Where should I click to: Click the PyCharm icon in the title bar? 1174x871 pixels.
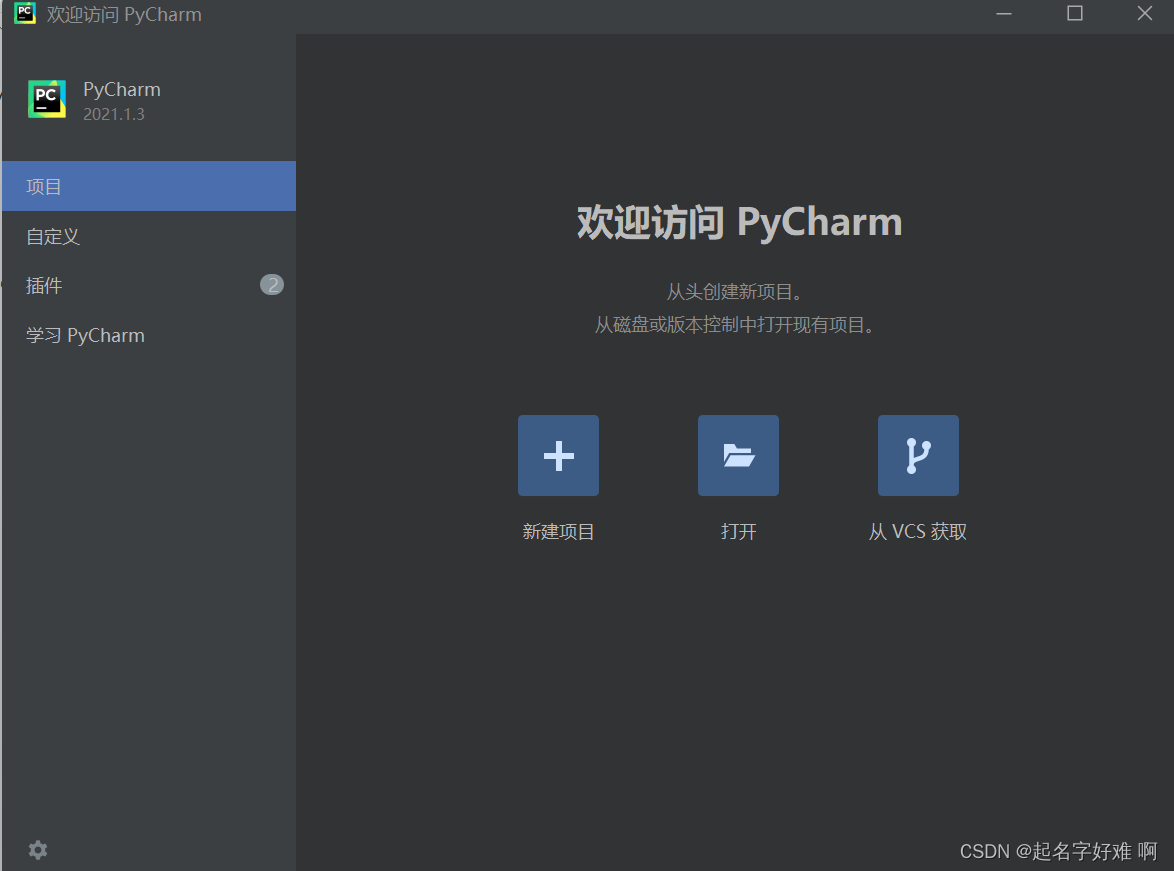[25, 13]
